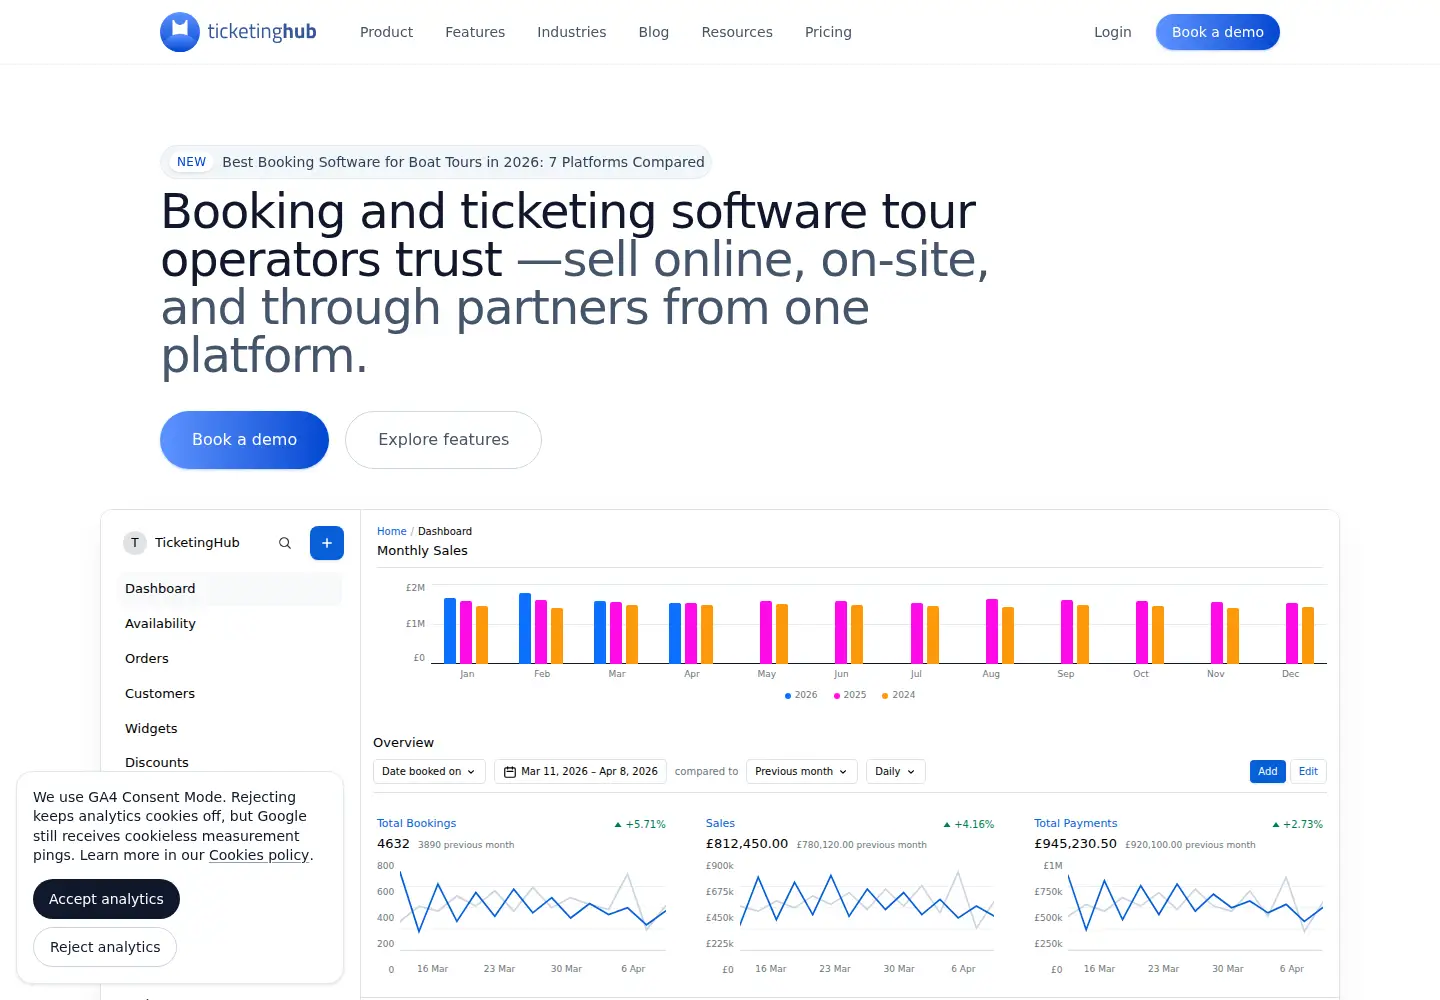
Task: Click the Monthly Sales heading
Action: point(422,551)
